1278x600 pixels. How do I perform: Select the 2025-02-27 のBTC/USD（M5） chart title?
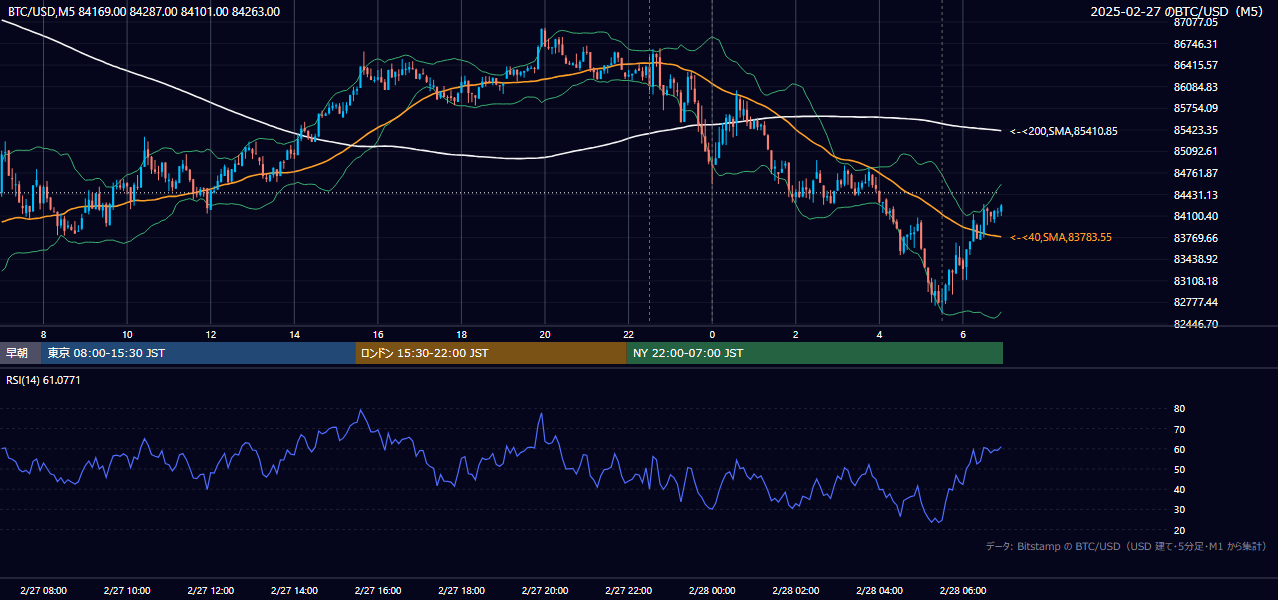pyautogui.click(x=1177, y=12)
